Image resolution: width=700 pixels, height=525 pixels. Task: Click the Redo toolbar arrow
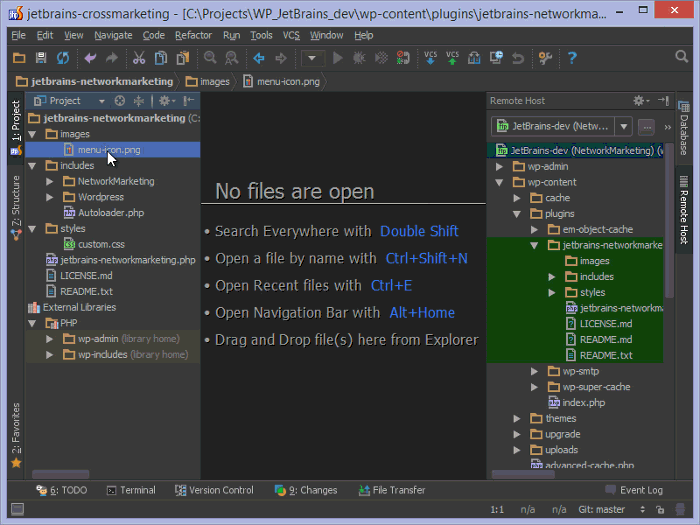click(x=112, y=58)
